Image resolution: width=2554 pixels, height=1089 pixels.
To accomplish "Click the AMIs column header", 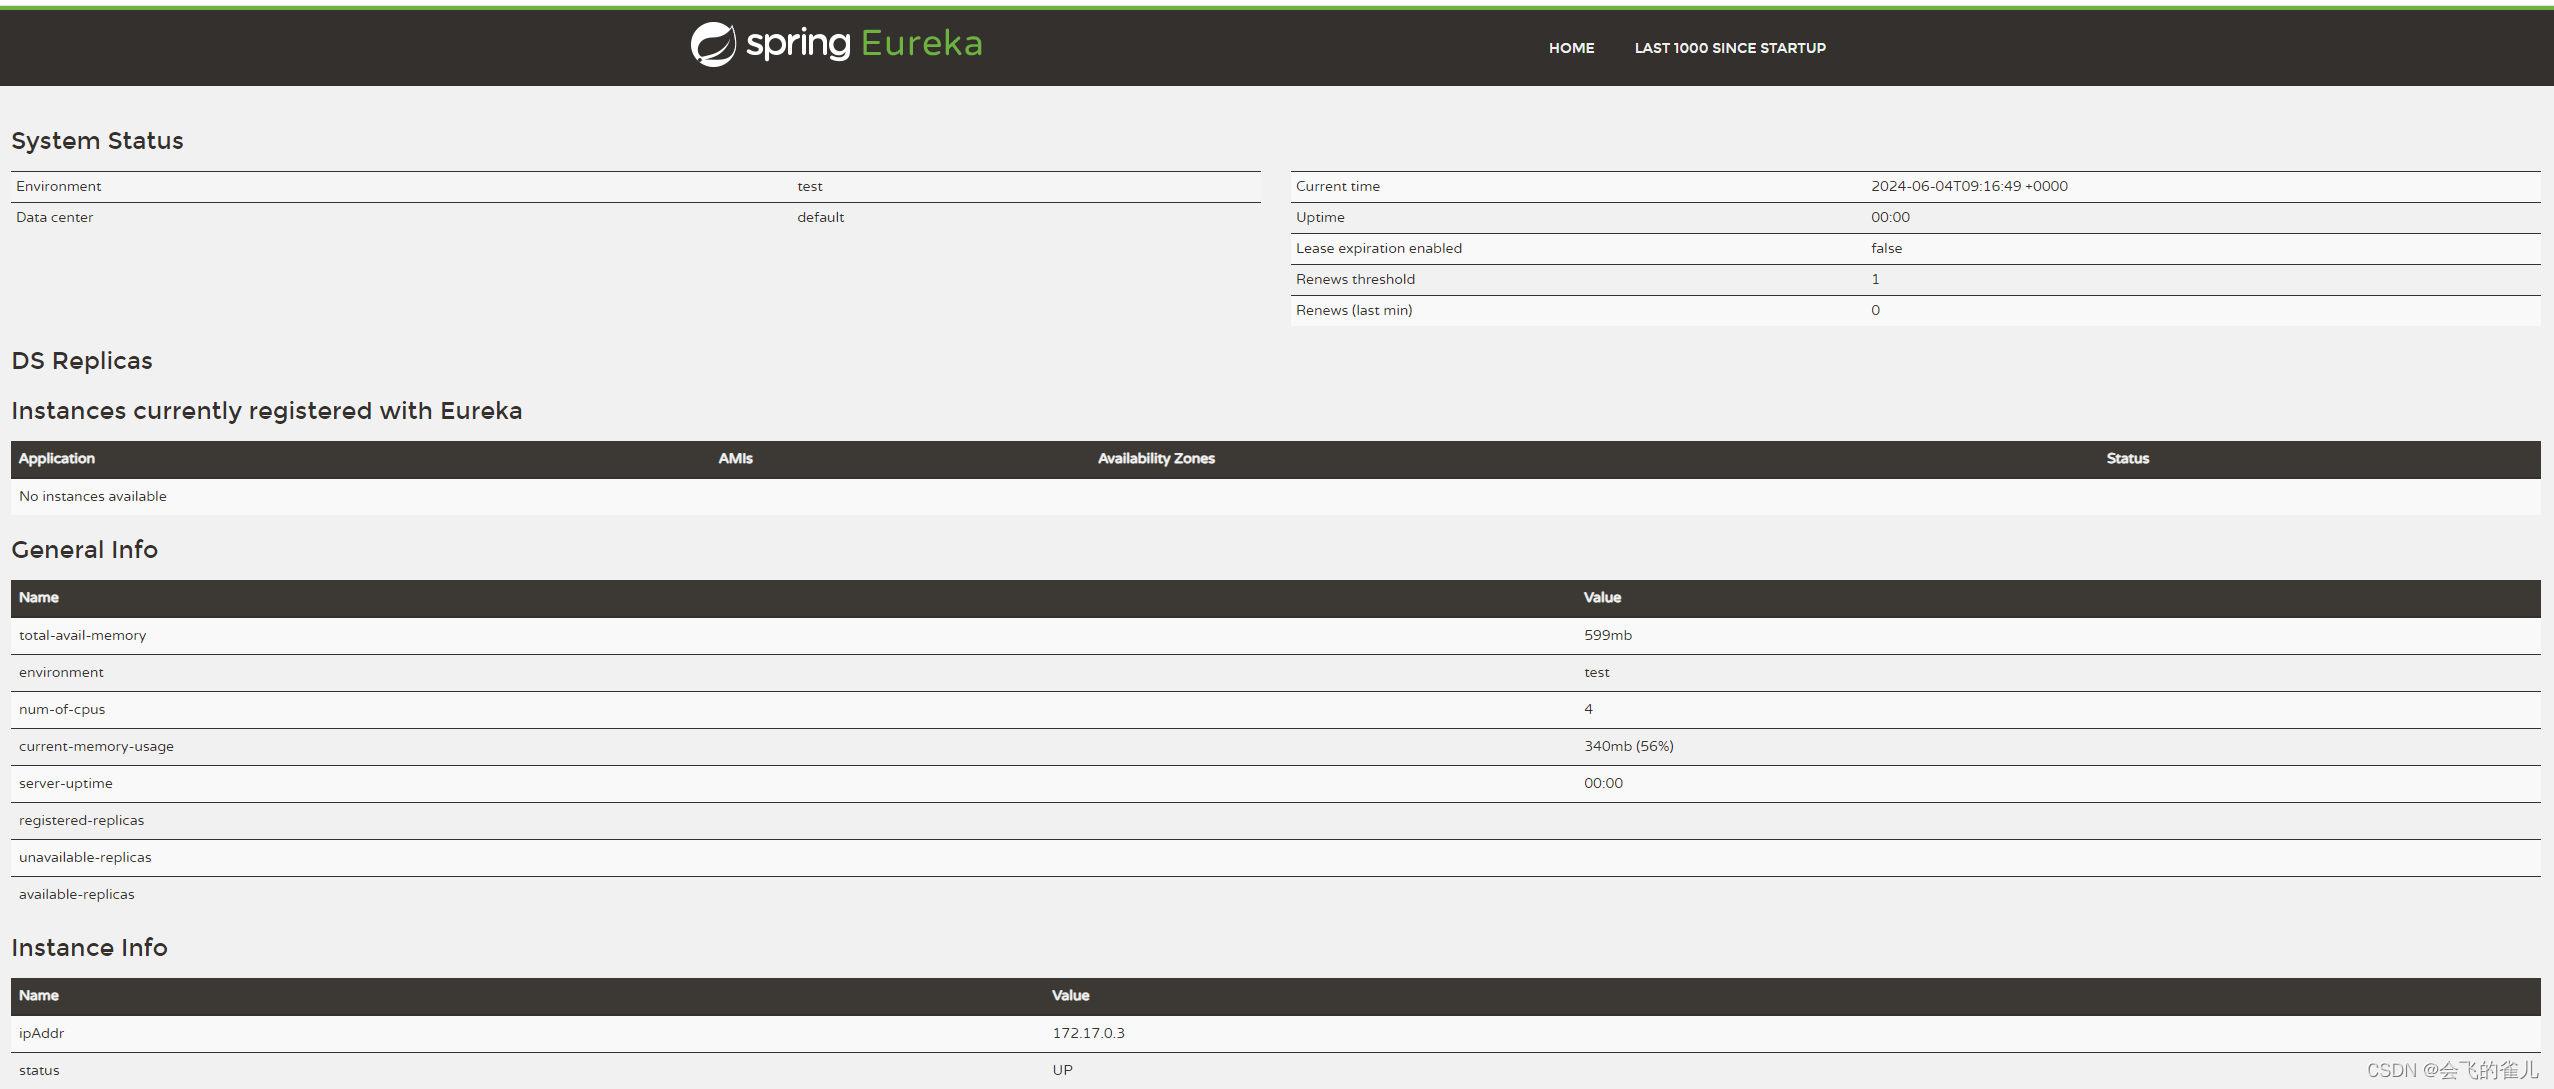I will (735, 459).
